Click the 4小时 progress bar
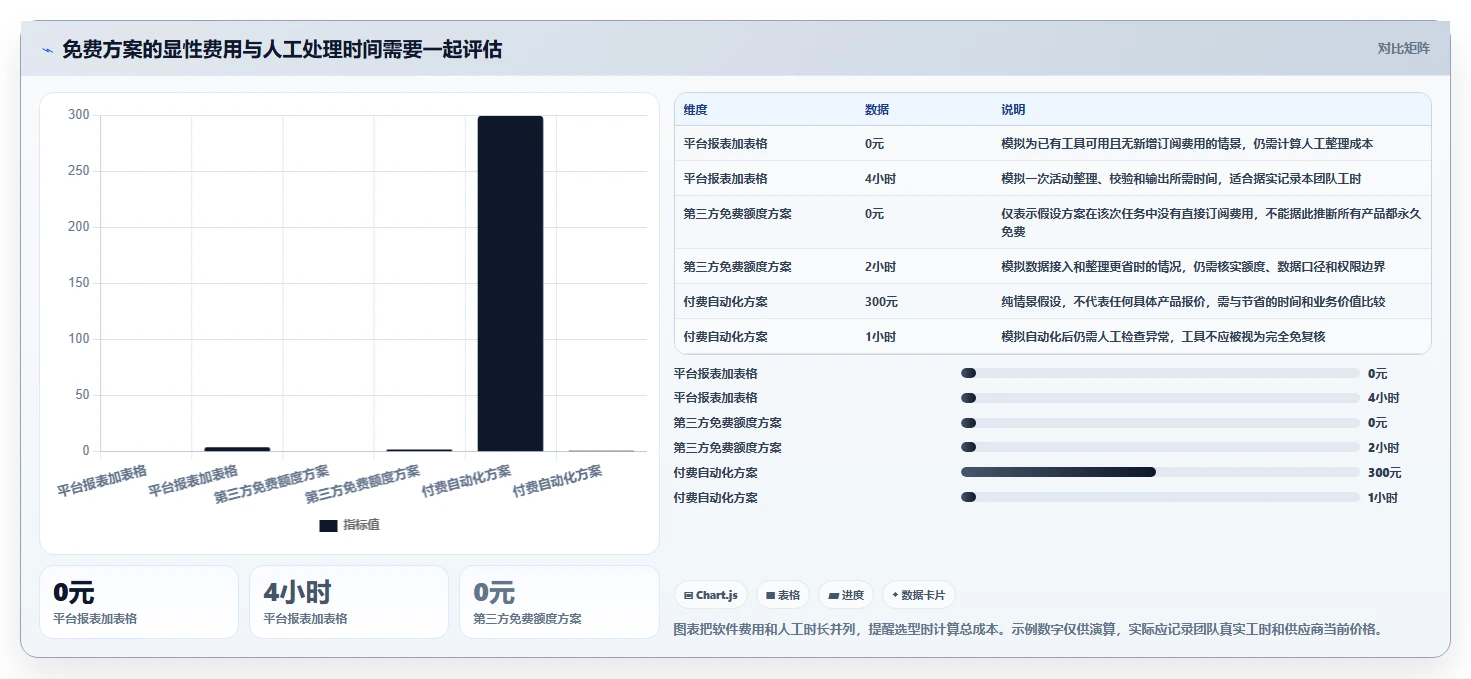1471x679 pixels. tap(1160, 398)
